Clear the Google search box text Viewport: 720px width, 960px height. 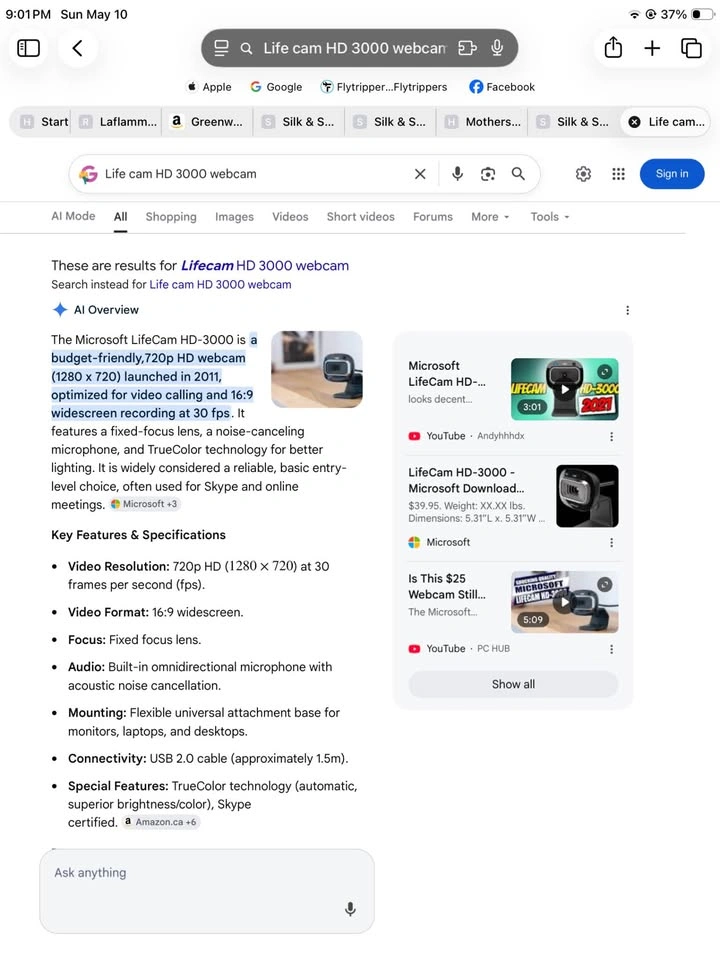point(420,174)
